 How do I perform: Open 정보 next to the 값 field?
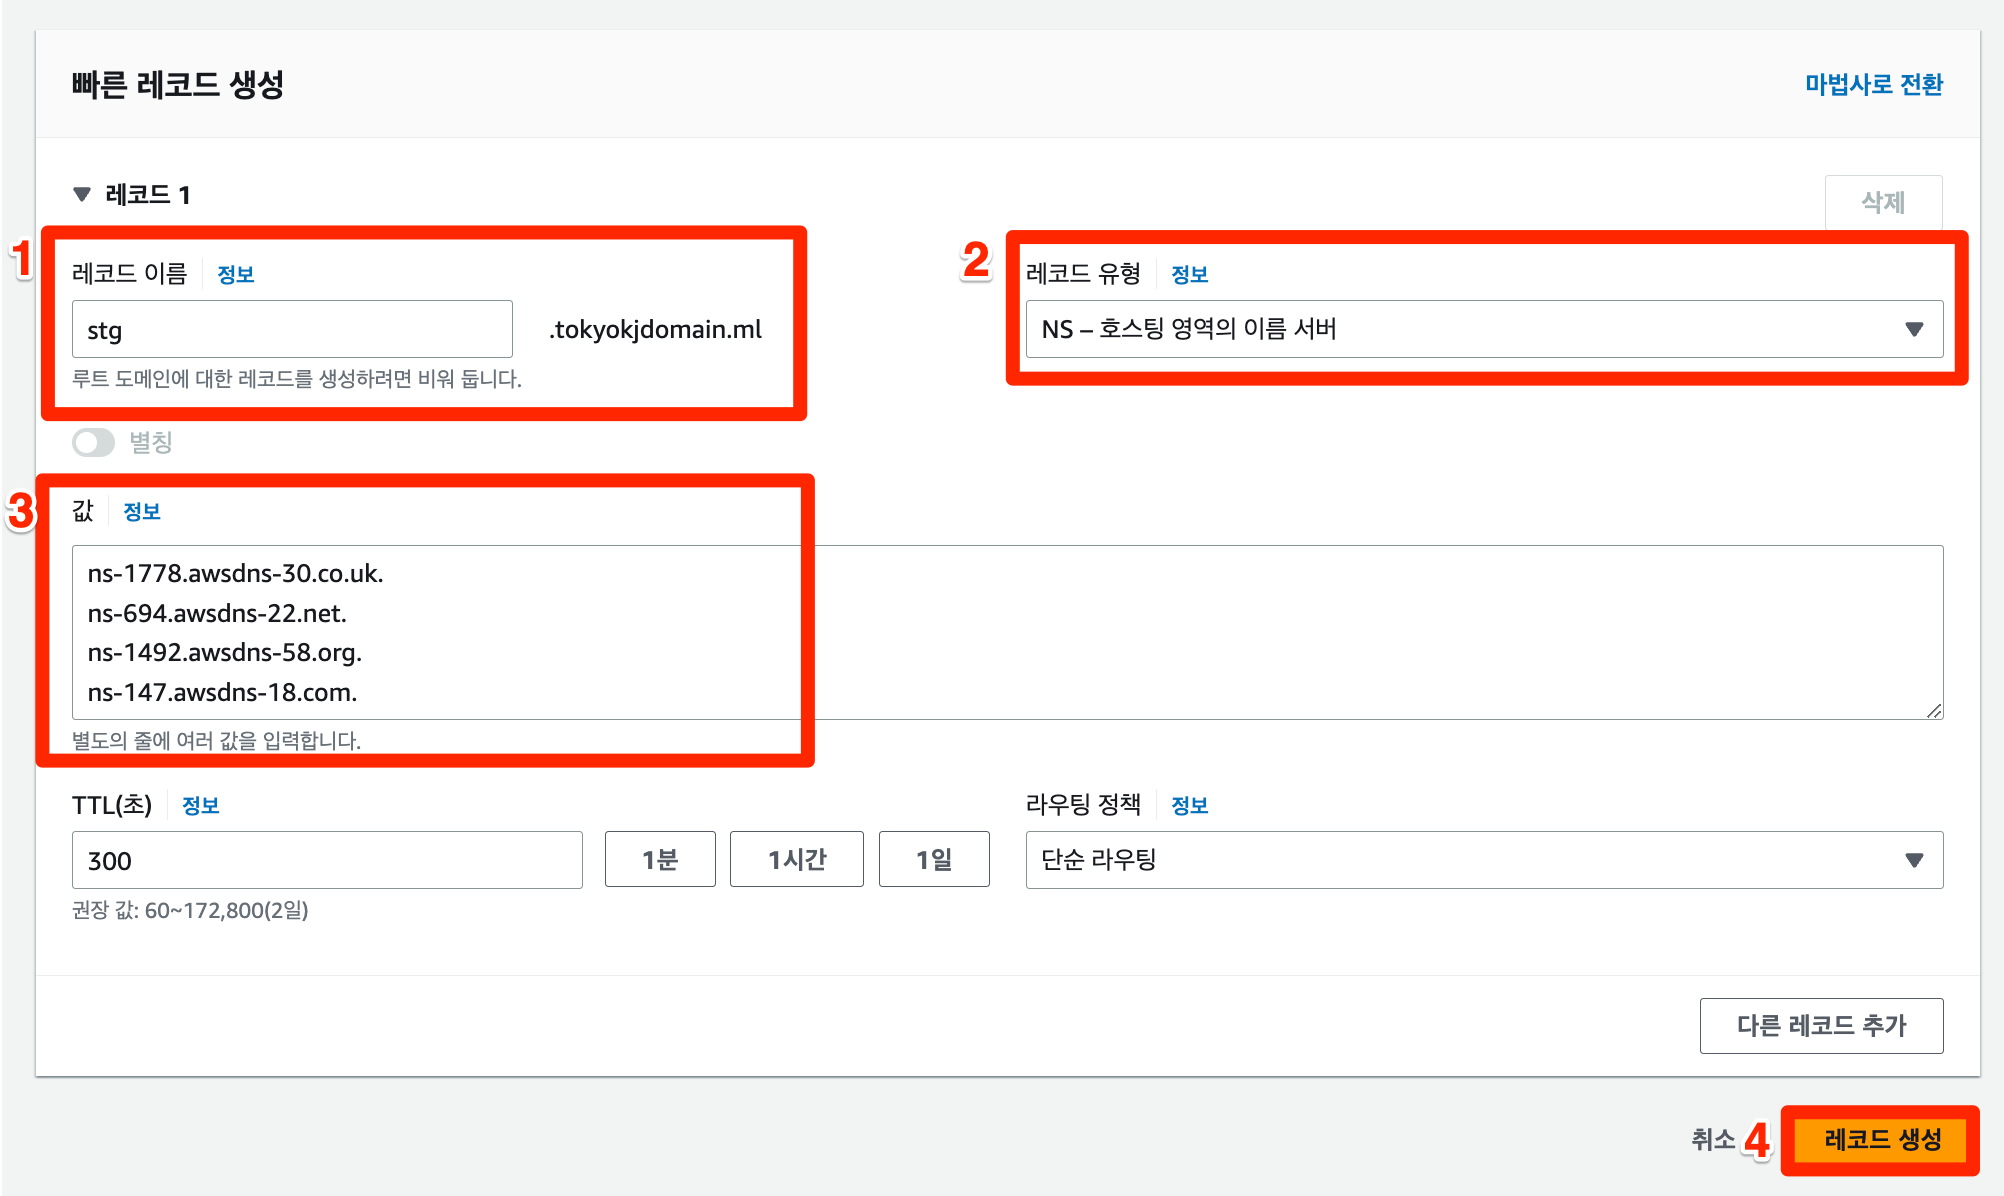click(x=143, y=511)
